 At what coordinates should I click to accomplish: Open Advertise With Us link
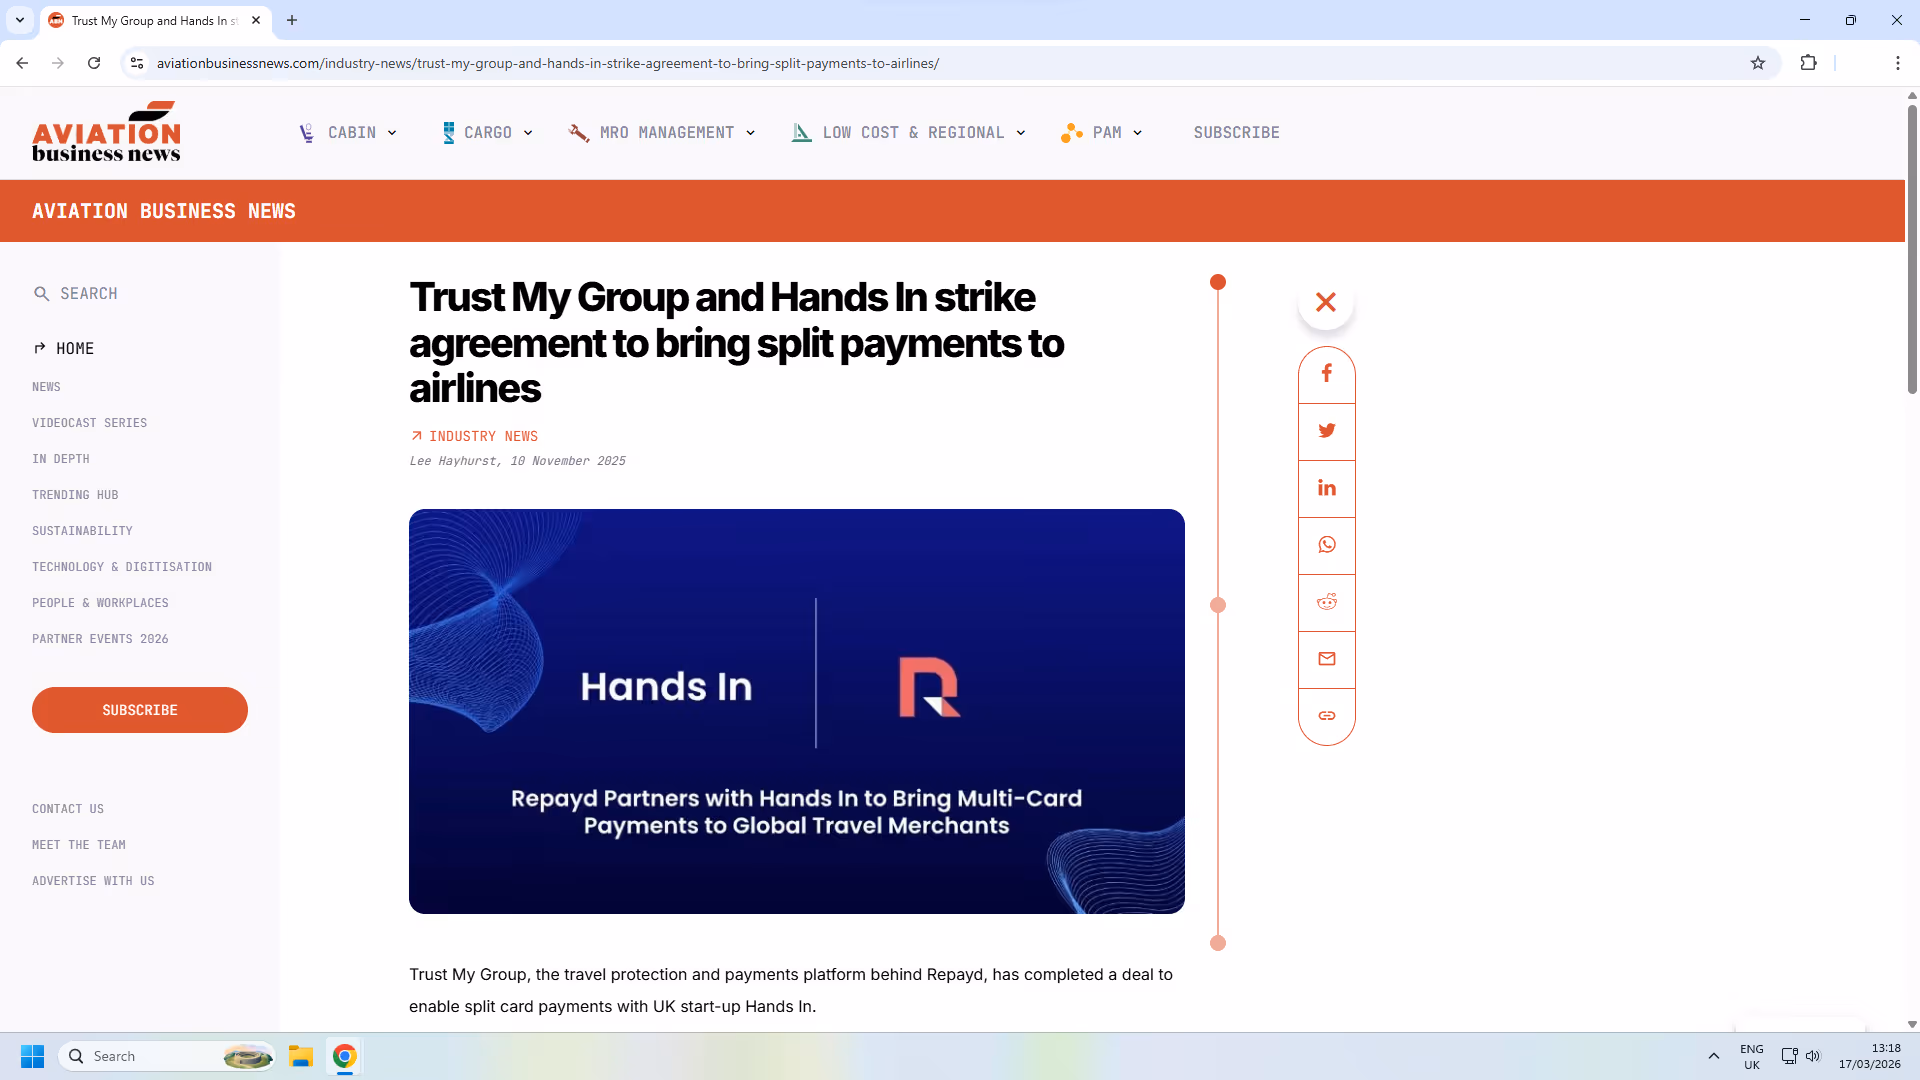[93, 881]
